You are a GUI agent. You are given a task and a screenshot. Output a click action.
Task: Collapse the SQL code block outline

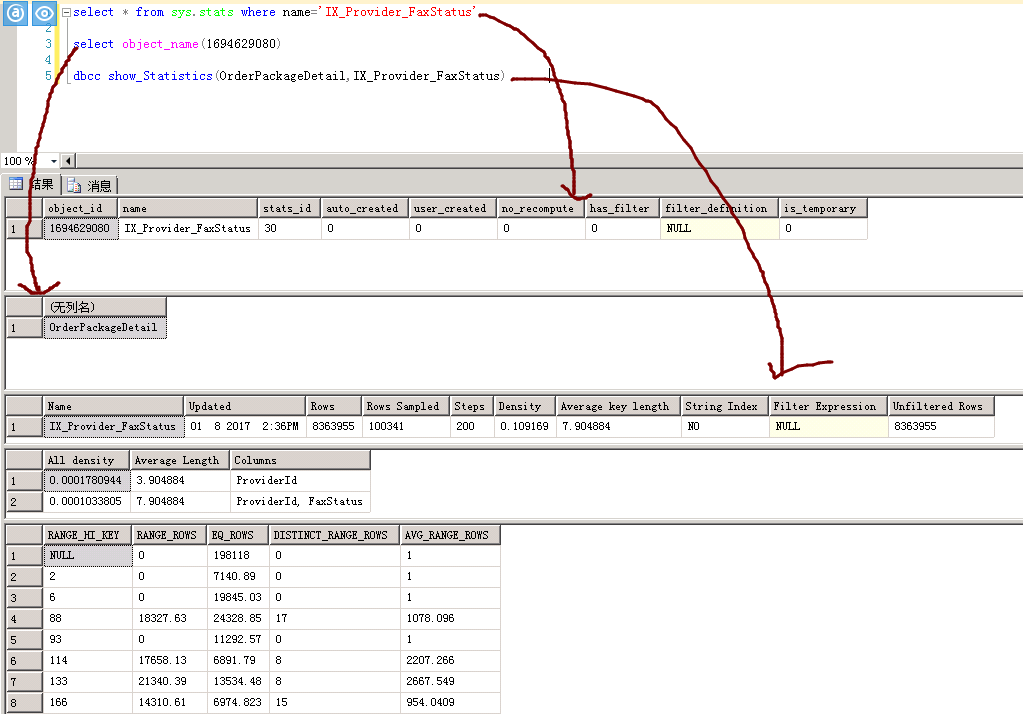[x=65, y=13]
